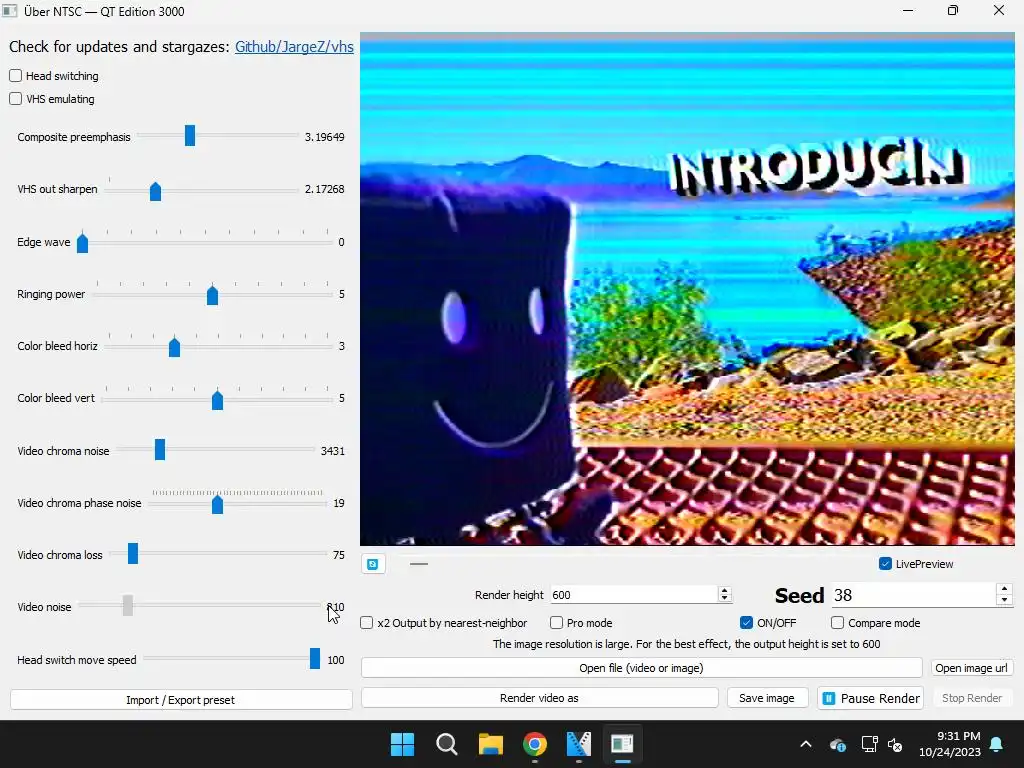This screenshot has width=1024, height=768.
Task: Open the cloud sync tray icon
Action: 838,744
